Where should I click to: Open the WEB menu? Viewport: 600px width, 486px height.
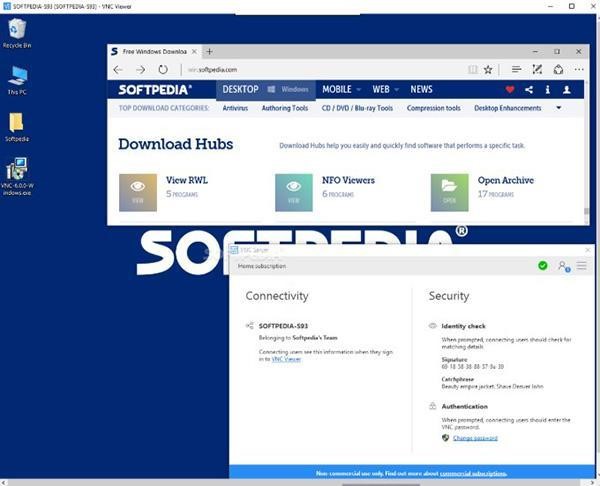tap(381, 90)
